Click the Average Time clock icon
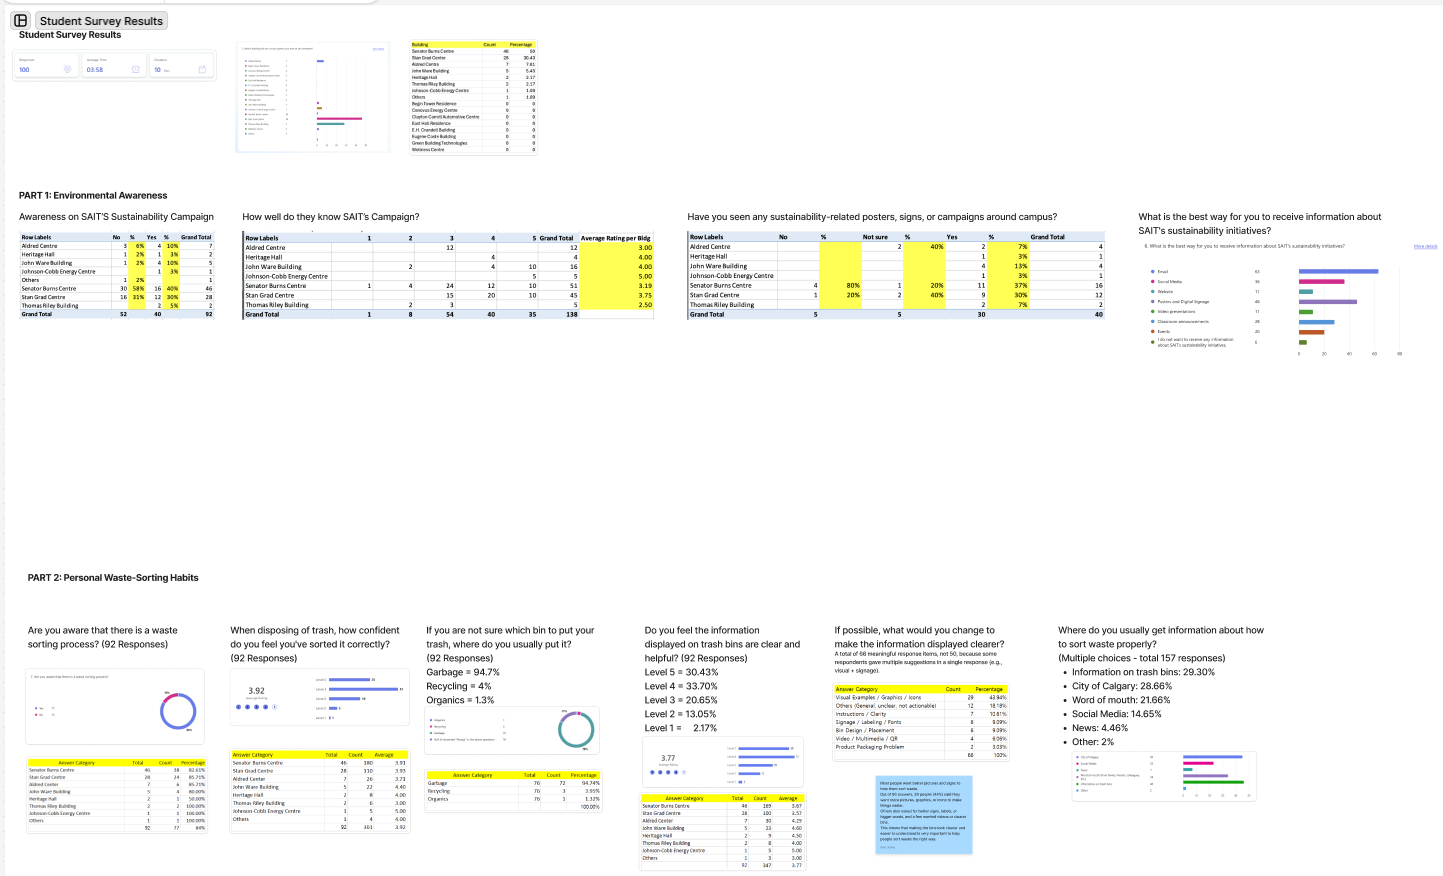The width and height of the screenshot is (1443, 876). 135,69
